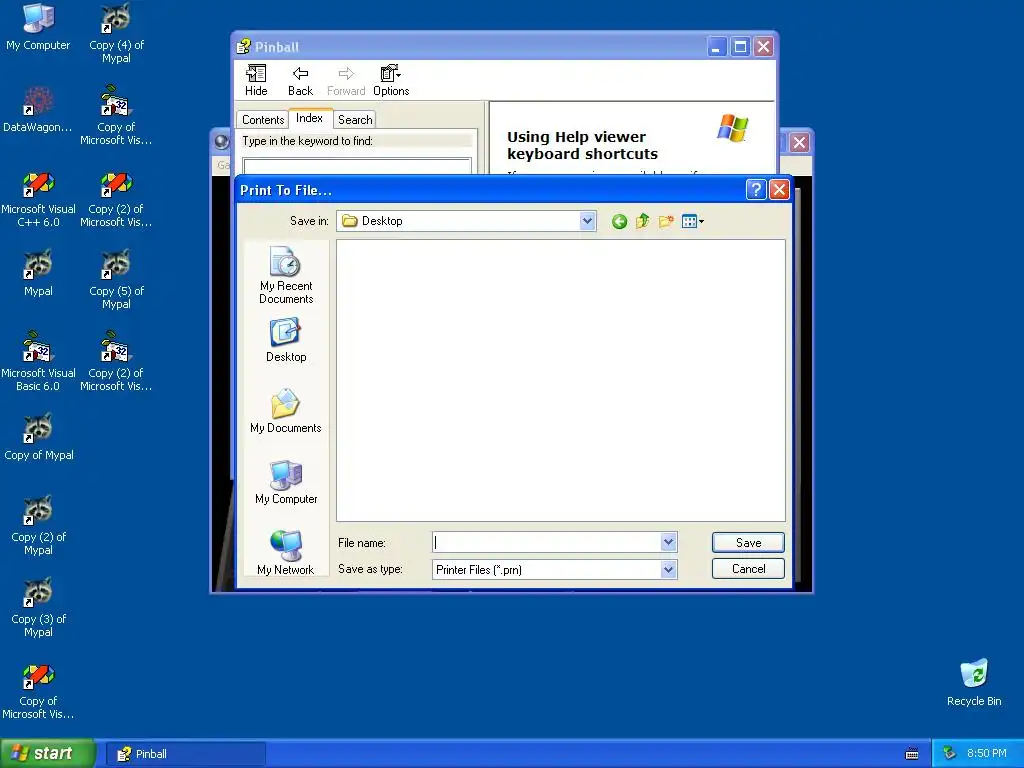This screenshot has height=768, width=1024.
Task: Select My Computer in the places bar
Action: tap(286, 483)
